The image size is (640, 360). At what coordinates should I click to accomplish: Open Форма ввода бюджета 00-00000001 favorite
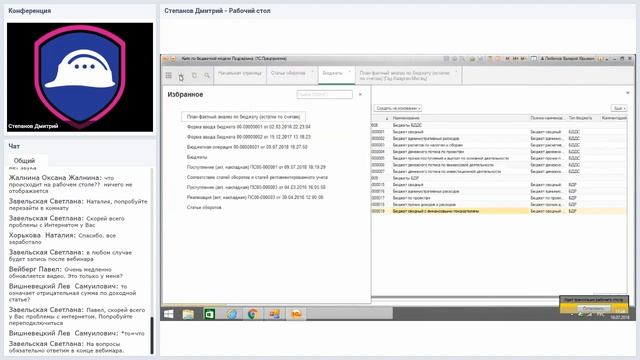coord(249,127)
